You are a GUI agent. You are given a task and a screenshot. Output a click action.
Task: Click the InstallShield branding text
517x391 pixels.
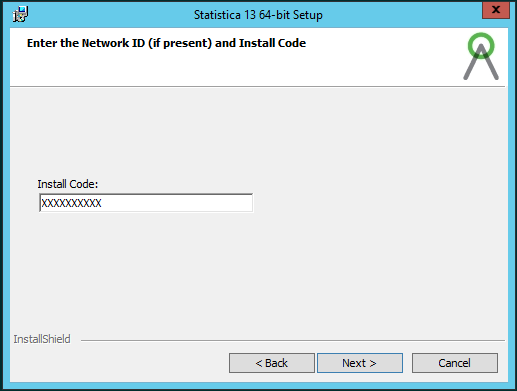[x=42, y=339]
